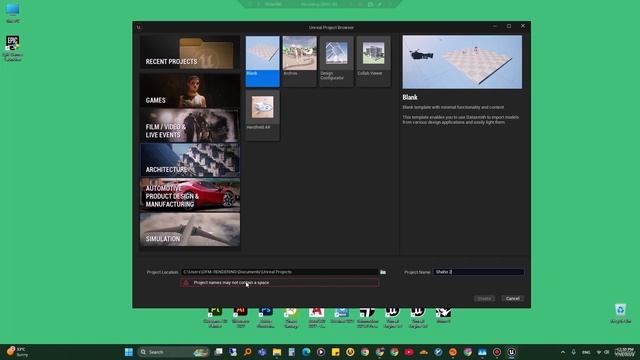Screen dimensions: 640x360
Task: Click the Project Location path field
Action: (280, 272)
